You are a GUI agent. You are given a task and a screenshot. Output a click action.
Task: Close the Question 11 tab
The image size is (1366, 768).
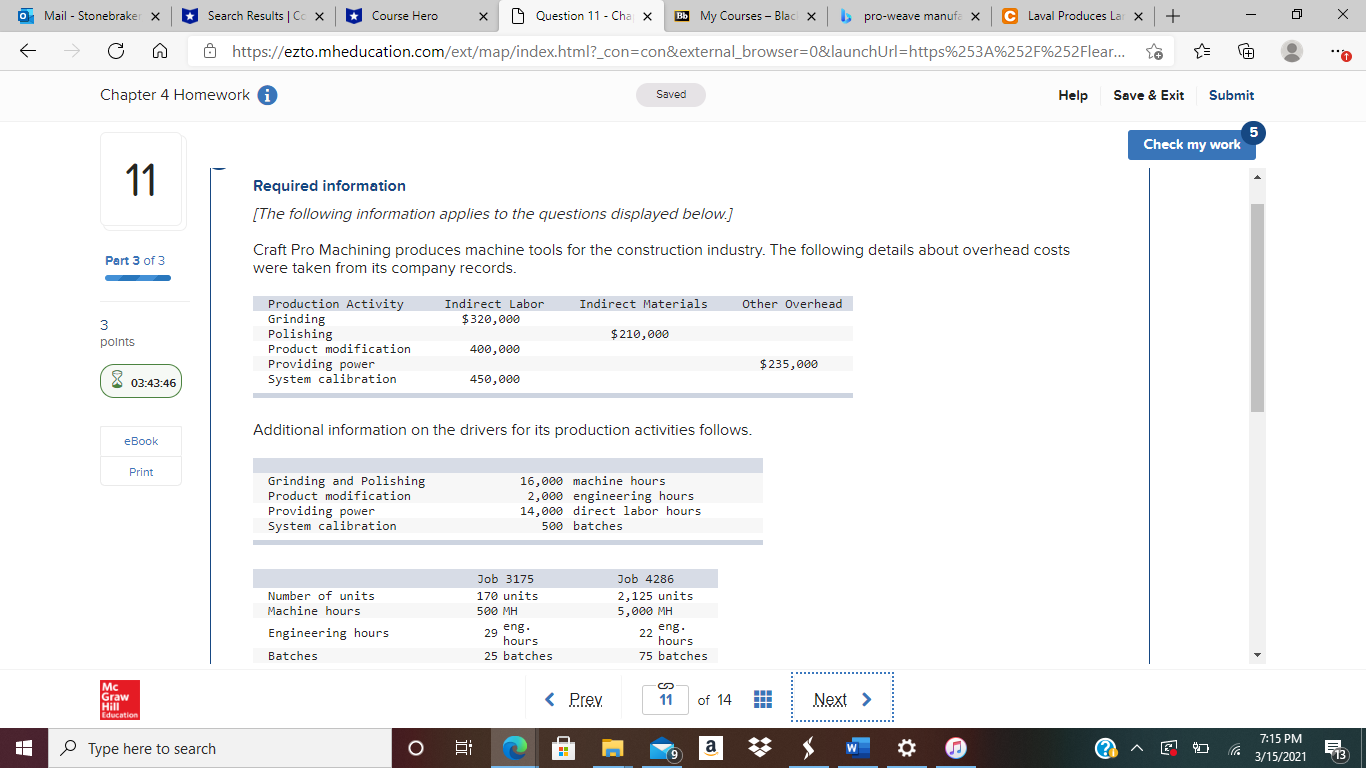[x=646, y=16]
